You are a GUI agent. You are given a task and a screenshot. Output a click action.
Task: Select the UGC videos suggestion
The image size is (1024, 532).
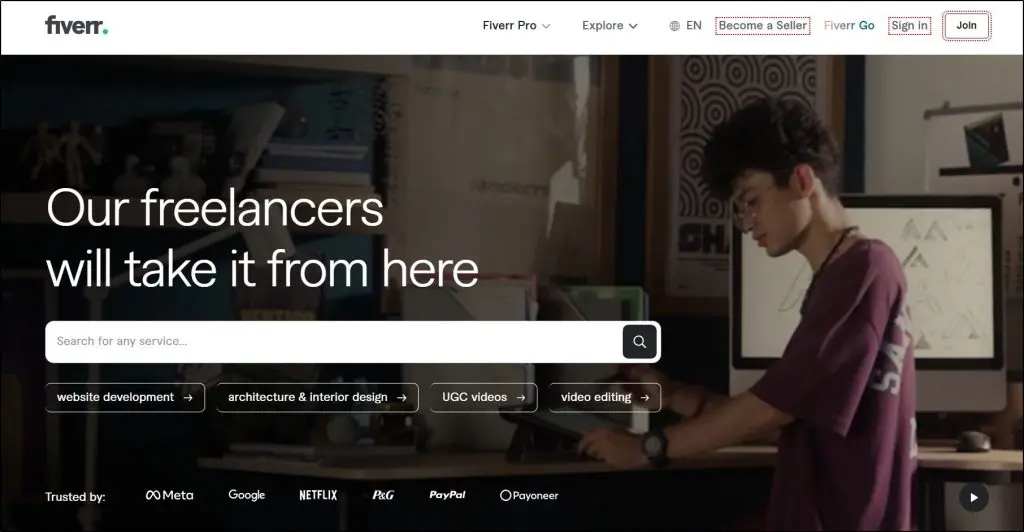[483, 398]
